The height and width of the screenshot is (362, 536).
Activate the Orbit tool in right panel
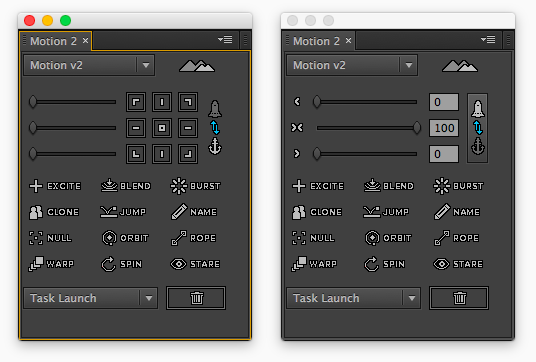tap(388, 238)
